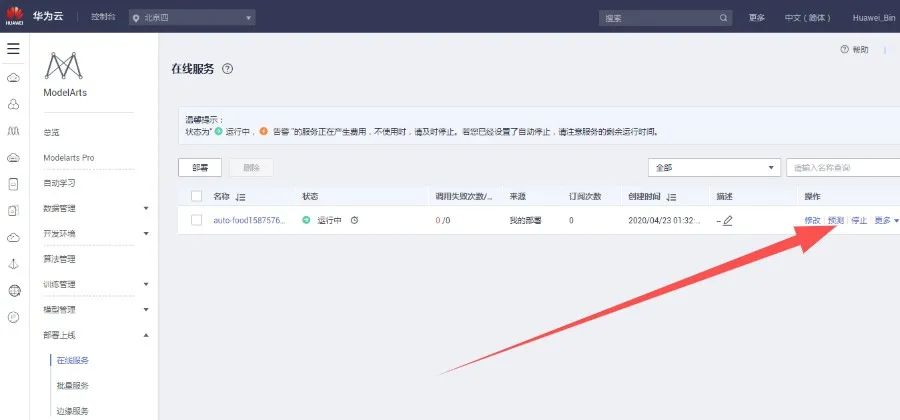Click the first cloud icon in left rail
This screenshot has height=420, width=900.
tap(14, 78)
